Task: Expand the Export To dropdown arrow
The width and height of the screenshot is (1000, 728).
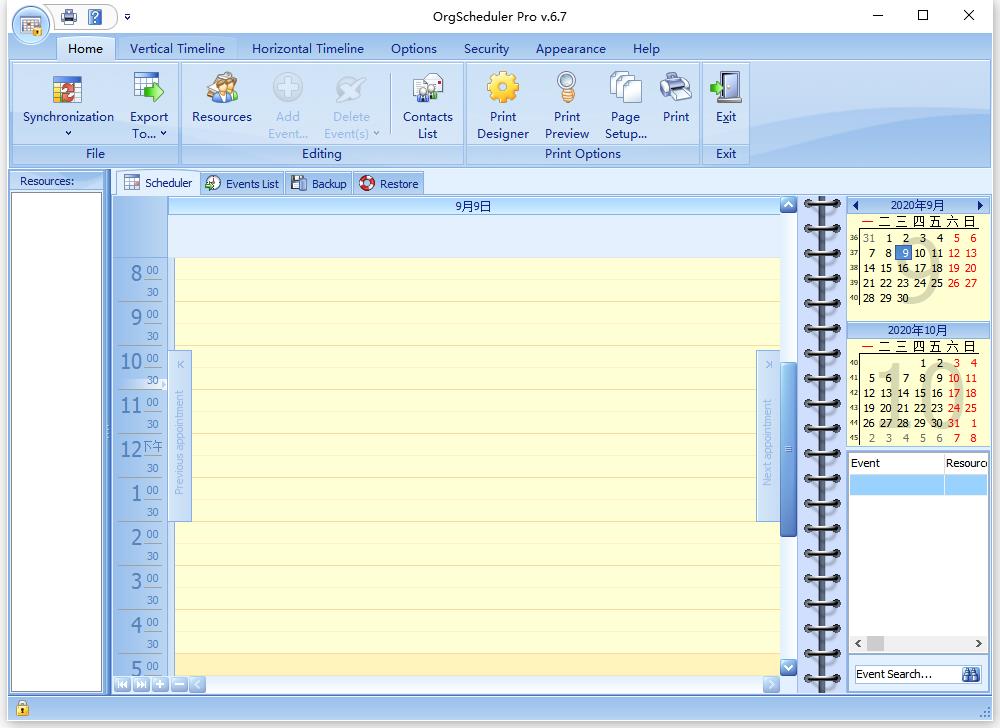Action: coord(163,133)
